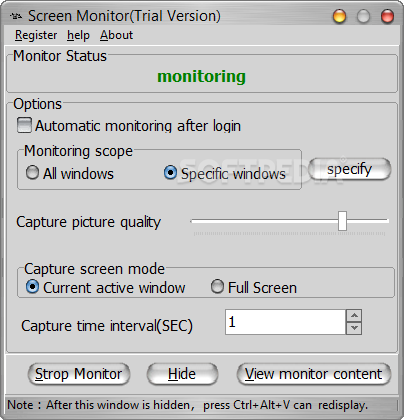The width and height of the screenshot is (404, 420).
Task: Click the Strop Monitor button
Action: [x=79, y=374]
